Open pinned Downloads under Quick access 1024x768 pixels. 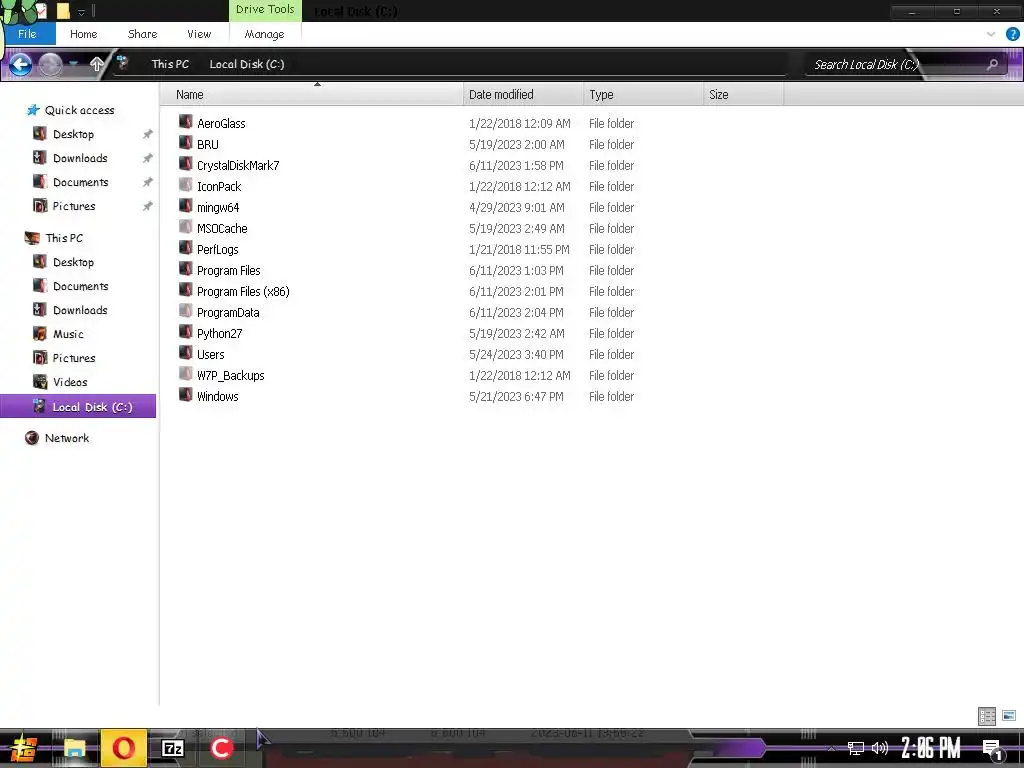pyautogui.click(x=80, y=158)
